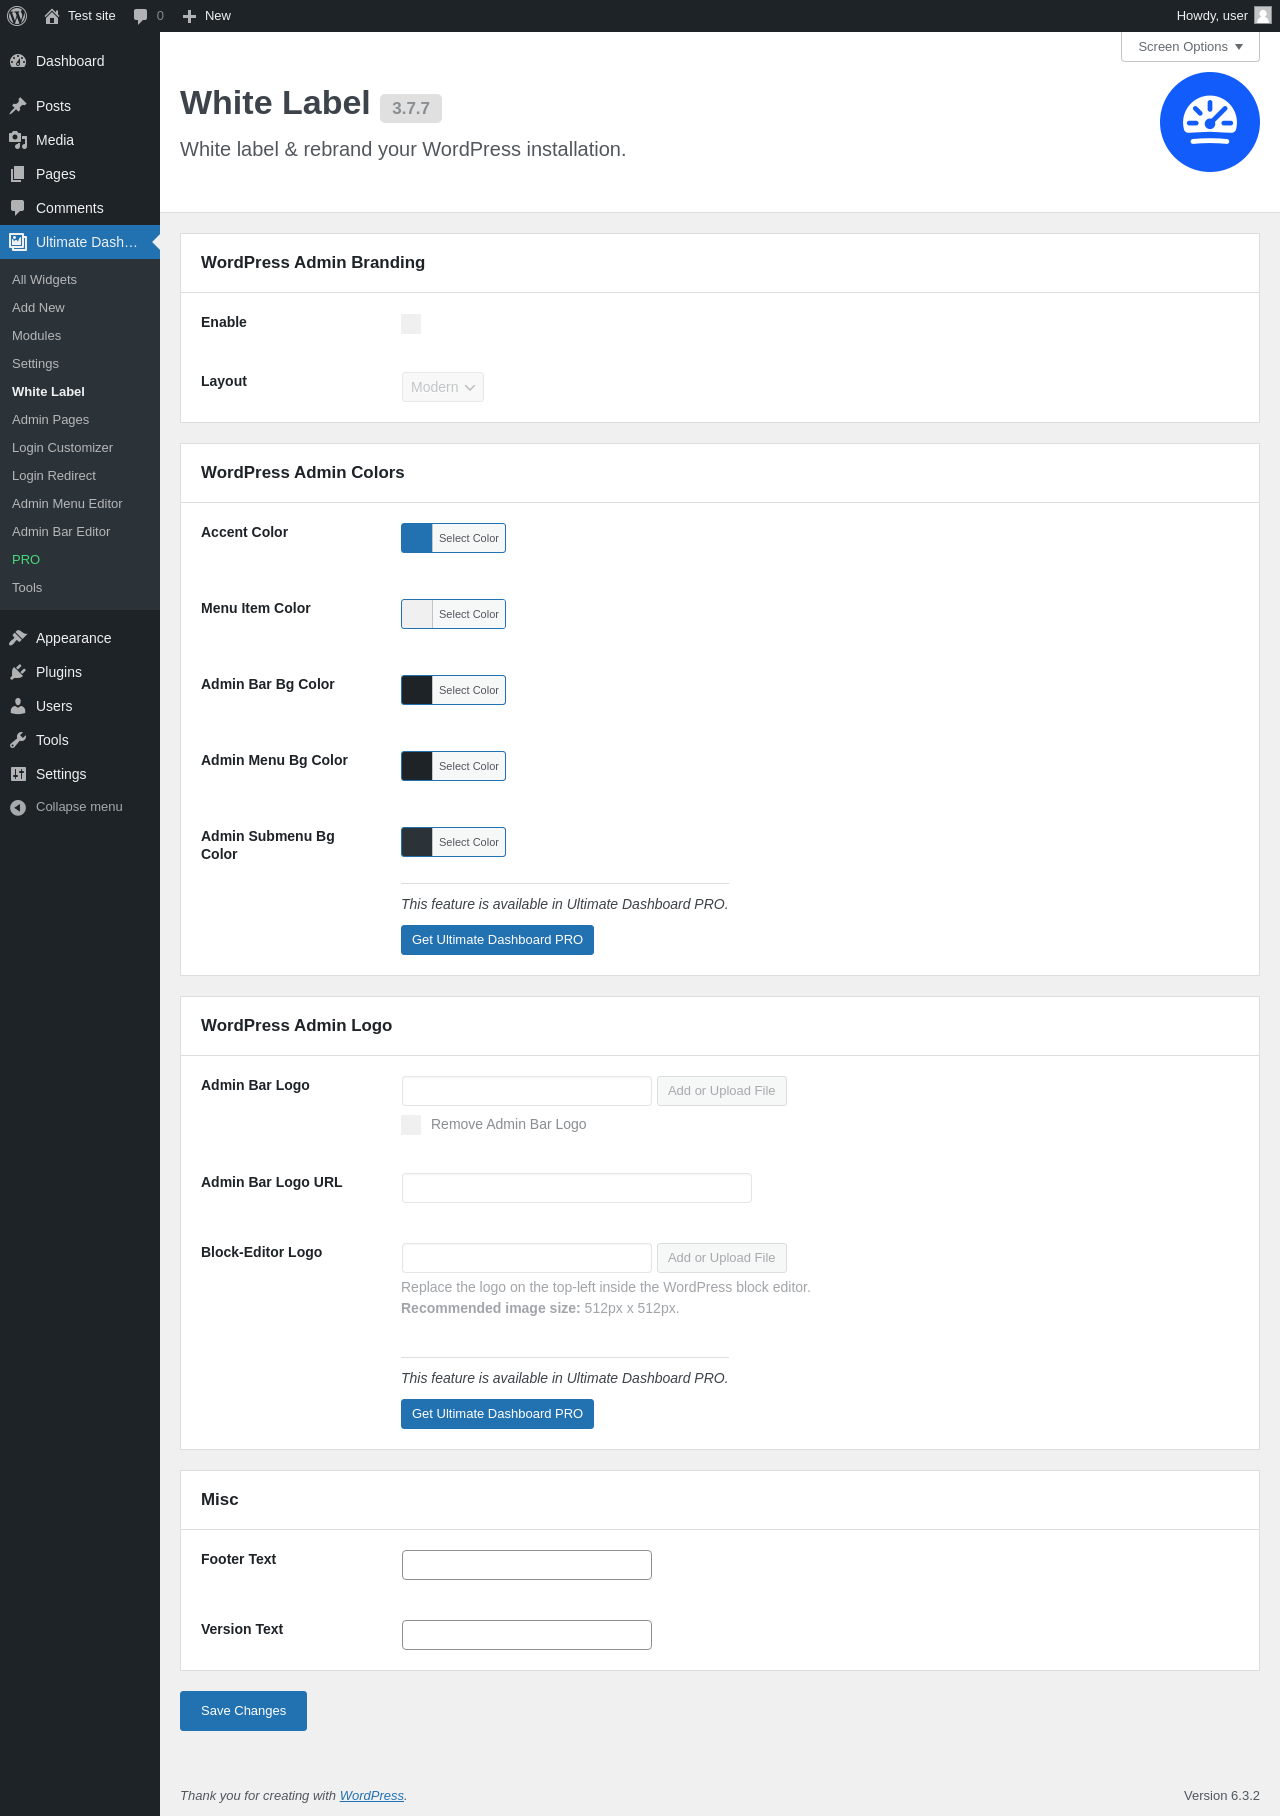Click Get Ultimate Dashboard PRO under Admin Colors
The image size is (1280, 1816).
pos(497,940)
